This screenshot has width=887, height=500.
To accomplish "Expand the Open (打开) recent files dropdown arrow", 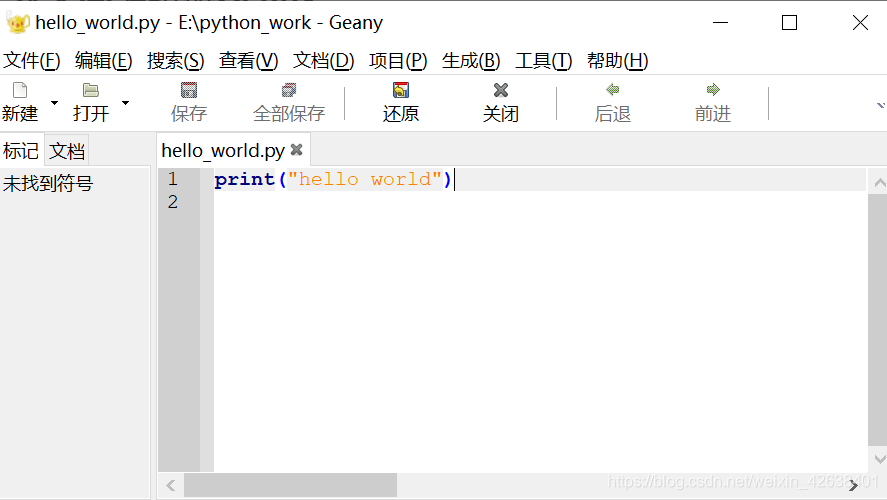I will coord(126,103).
